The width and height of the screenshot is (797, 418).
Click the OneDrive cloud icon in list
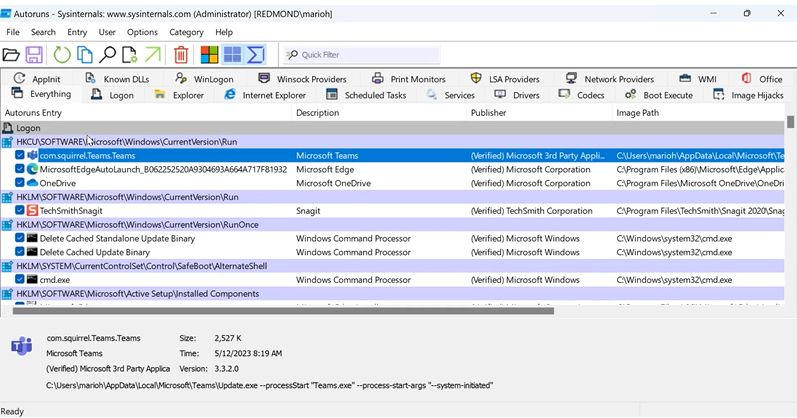[x=33, y=183]
